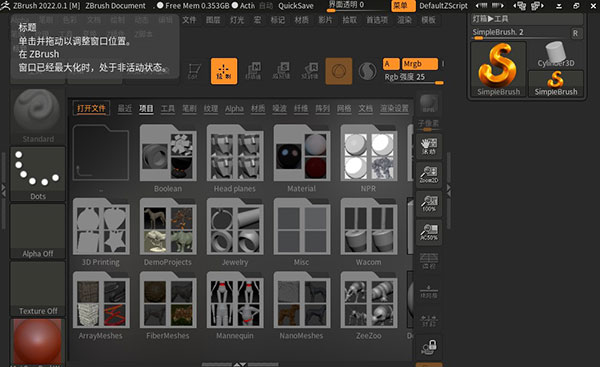Viewport: 600px width, 367px height.
Task: Open the red material sphere picker
Action: pyautogui.click(x=38, y=342)
